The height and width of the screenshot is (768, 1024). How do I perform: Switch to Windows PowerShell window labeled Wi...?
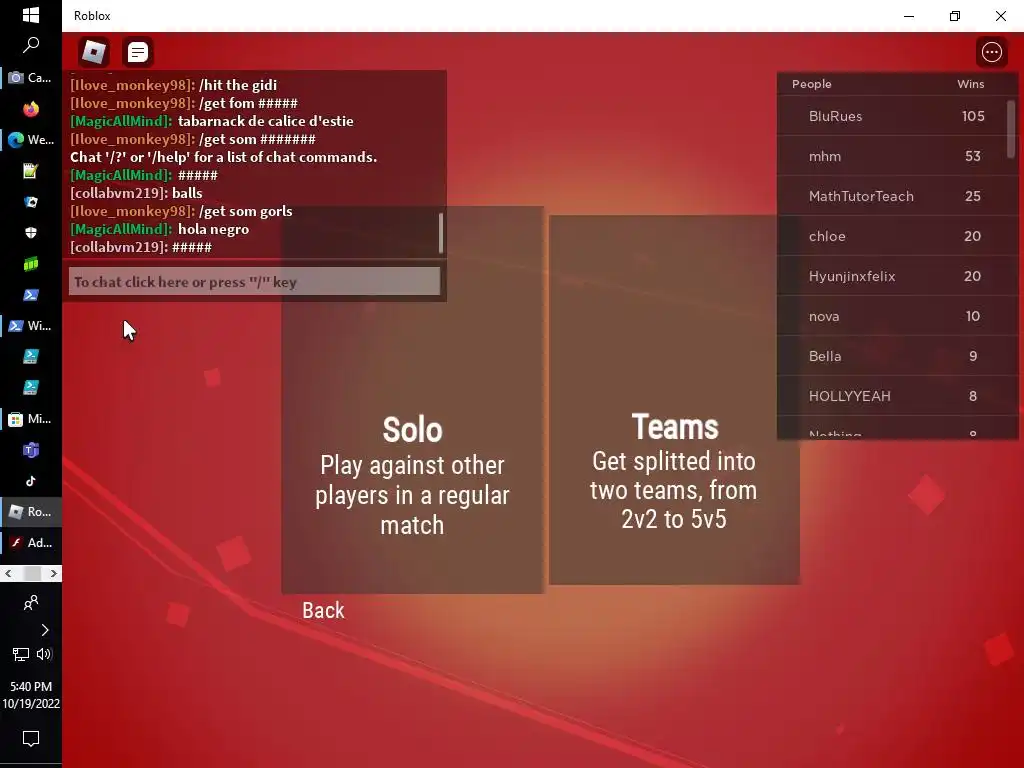(x=31, y=326)
